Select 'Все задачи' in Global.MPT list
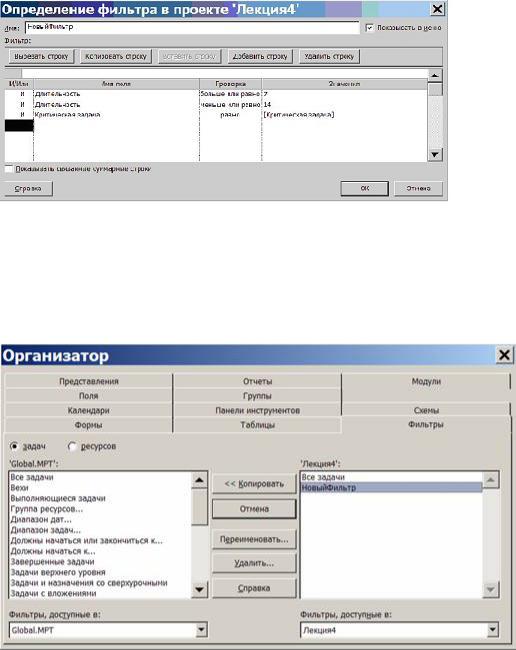The height and width of the screenshot is (650, 516). (x=100, y=478)
